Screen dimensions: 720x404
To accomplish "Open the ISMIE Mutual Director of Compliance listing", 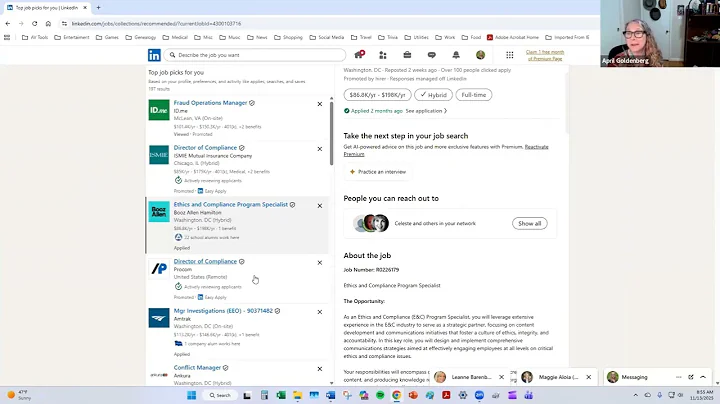I will pos(205,147).
